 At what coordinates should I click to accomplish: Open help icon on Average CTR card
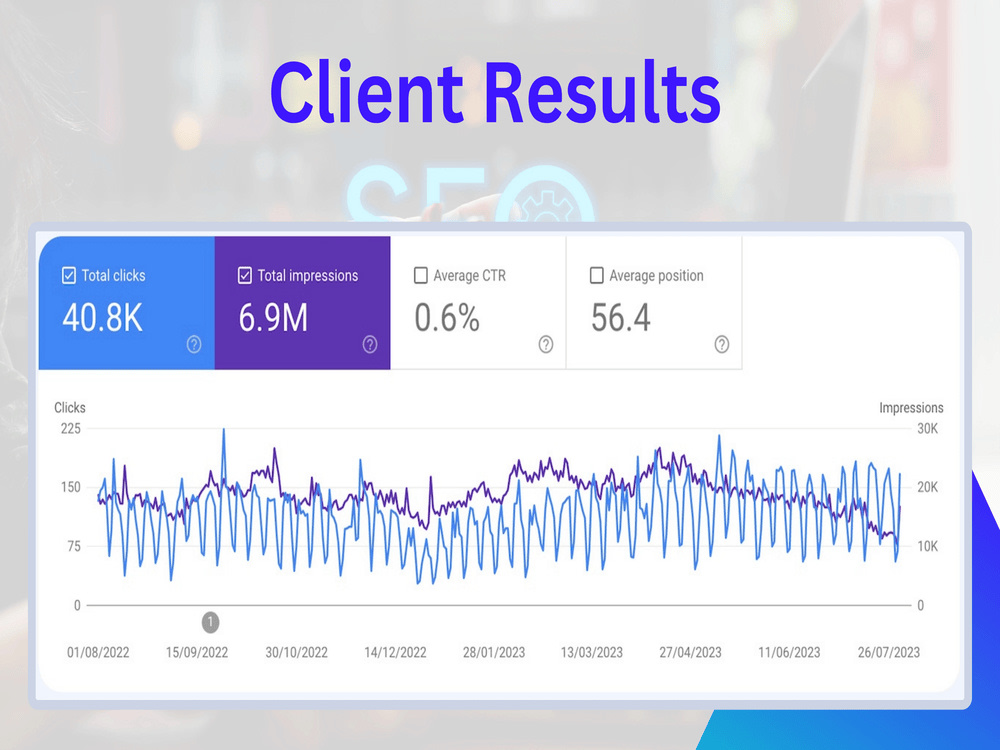coord(546,344)
